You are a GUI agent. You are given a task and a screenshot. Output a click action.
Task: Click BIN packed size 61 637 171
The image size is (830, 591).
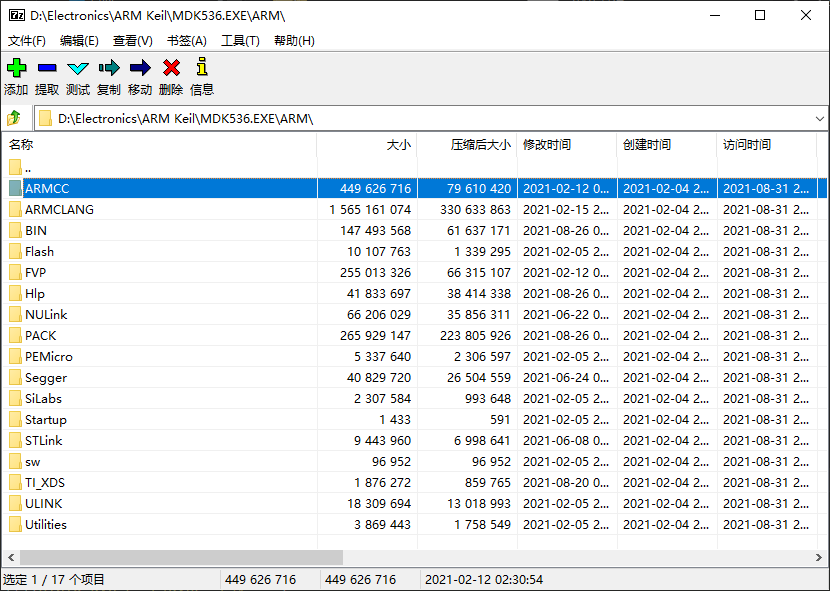pos(479,231)
